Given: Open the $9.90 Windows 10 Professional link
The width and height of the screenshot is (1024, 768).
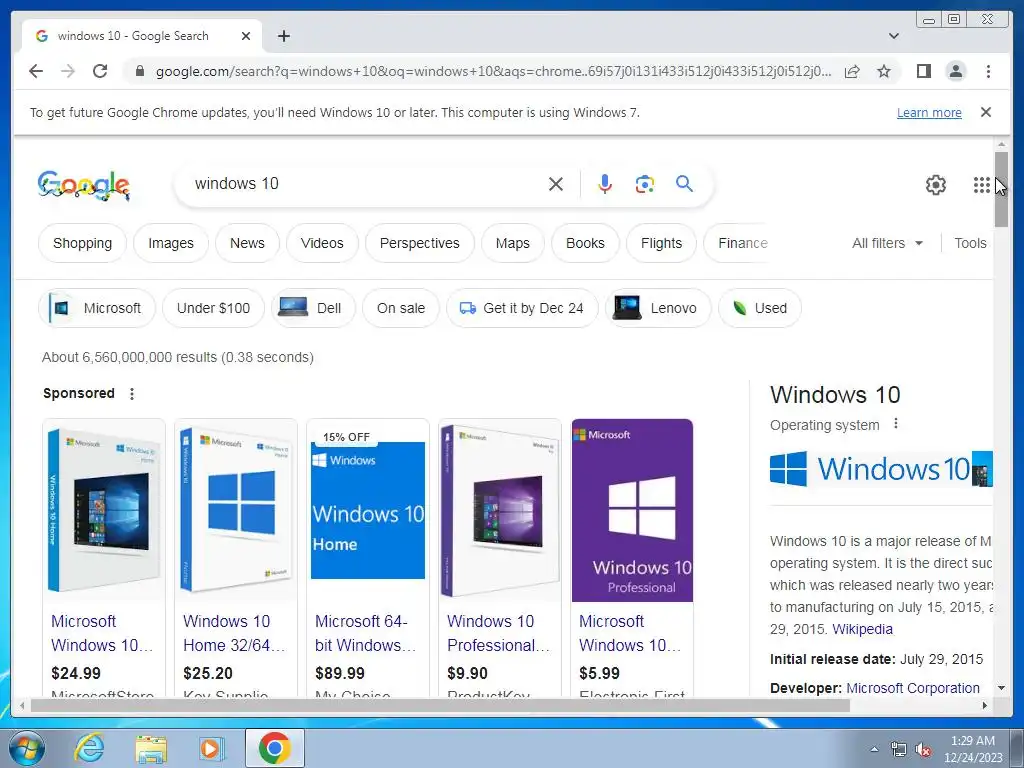Looking at the screenshot, I should pyautogui.click(x=498, y=633).
